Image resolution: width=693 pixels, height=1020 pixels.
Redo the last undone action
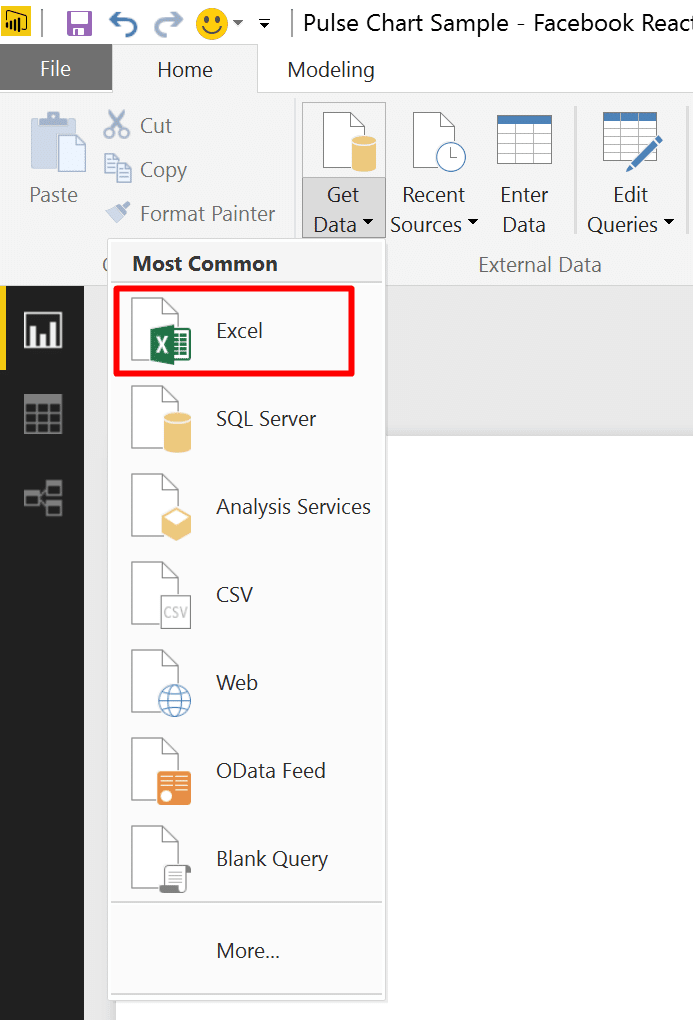[x=168, y=24]
